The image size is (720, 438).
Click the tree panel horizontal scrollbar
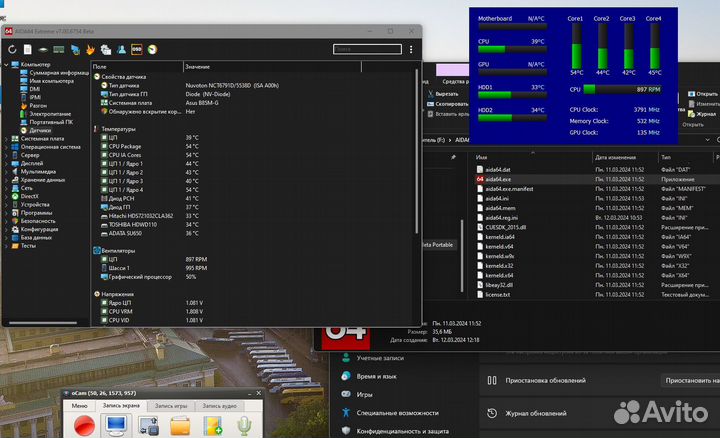(43, 323)
